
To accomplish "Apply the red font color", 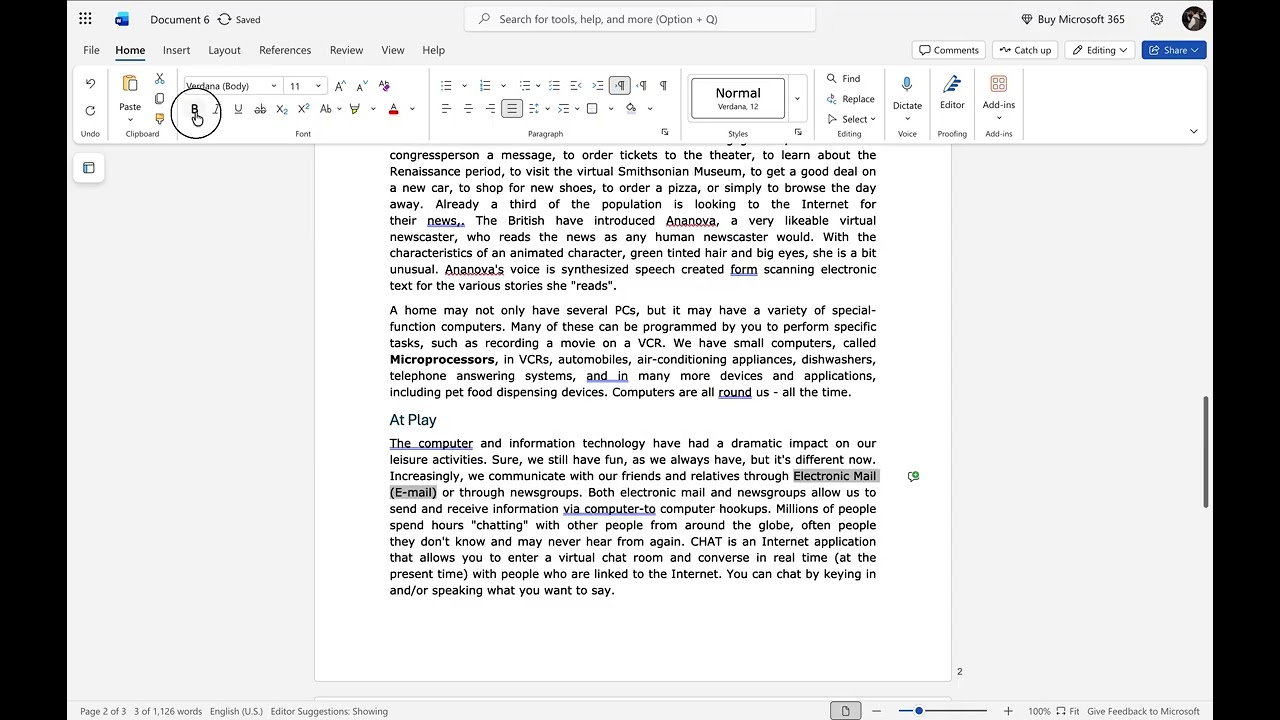I will [393, 109].
